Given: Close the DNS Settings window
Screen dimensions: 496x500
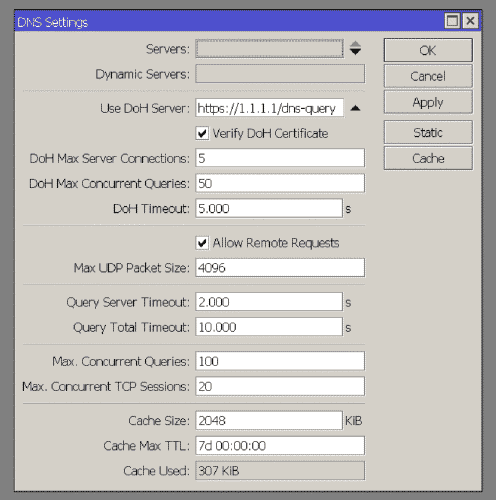Looking at the screenshot, I should pos(470,21).
